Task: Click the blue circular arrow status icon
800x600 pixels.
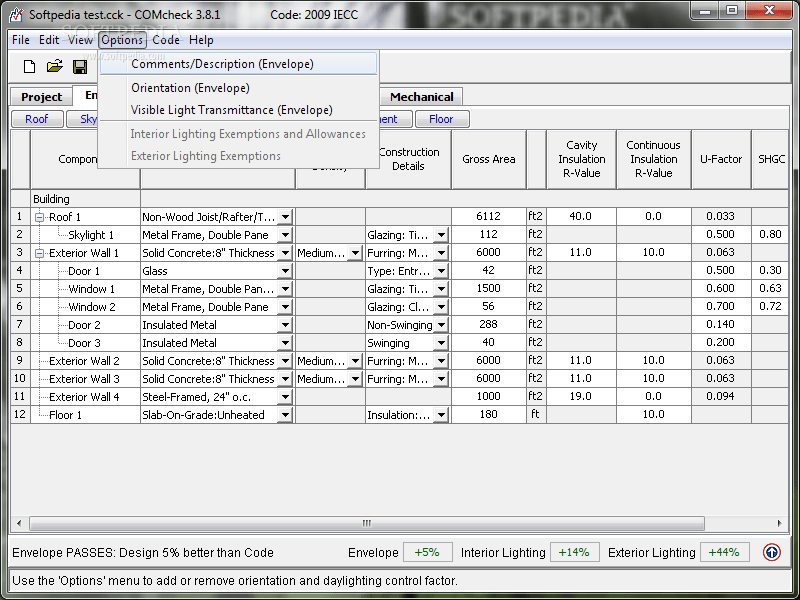Action: coord(771,552)
